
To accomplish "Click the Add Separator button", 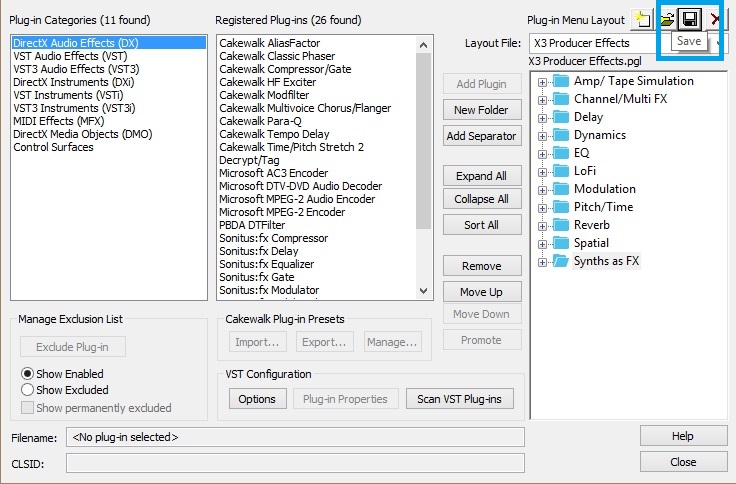I will 482,136.
